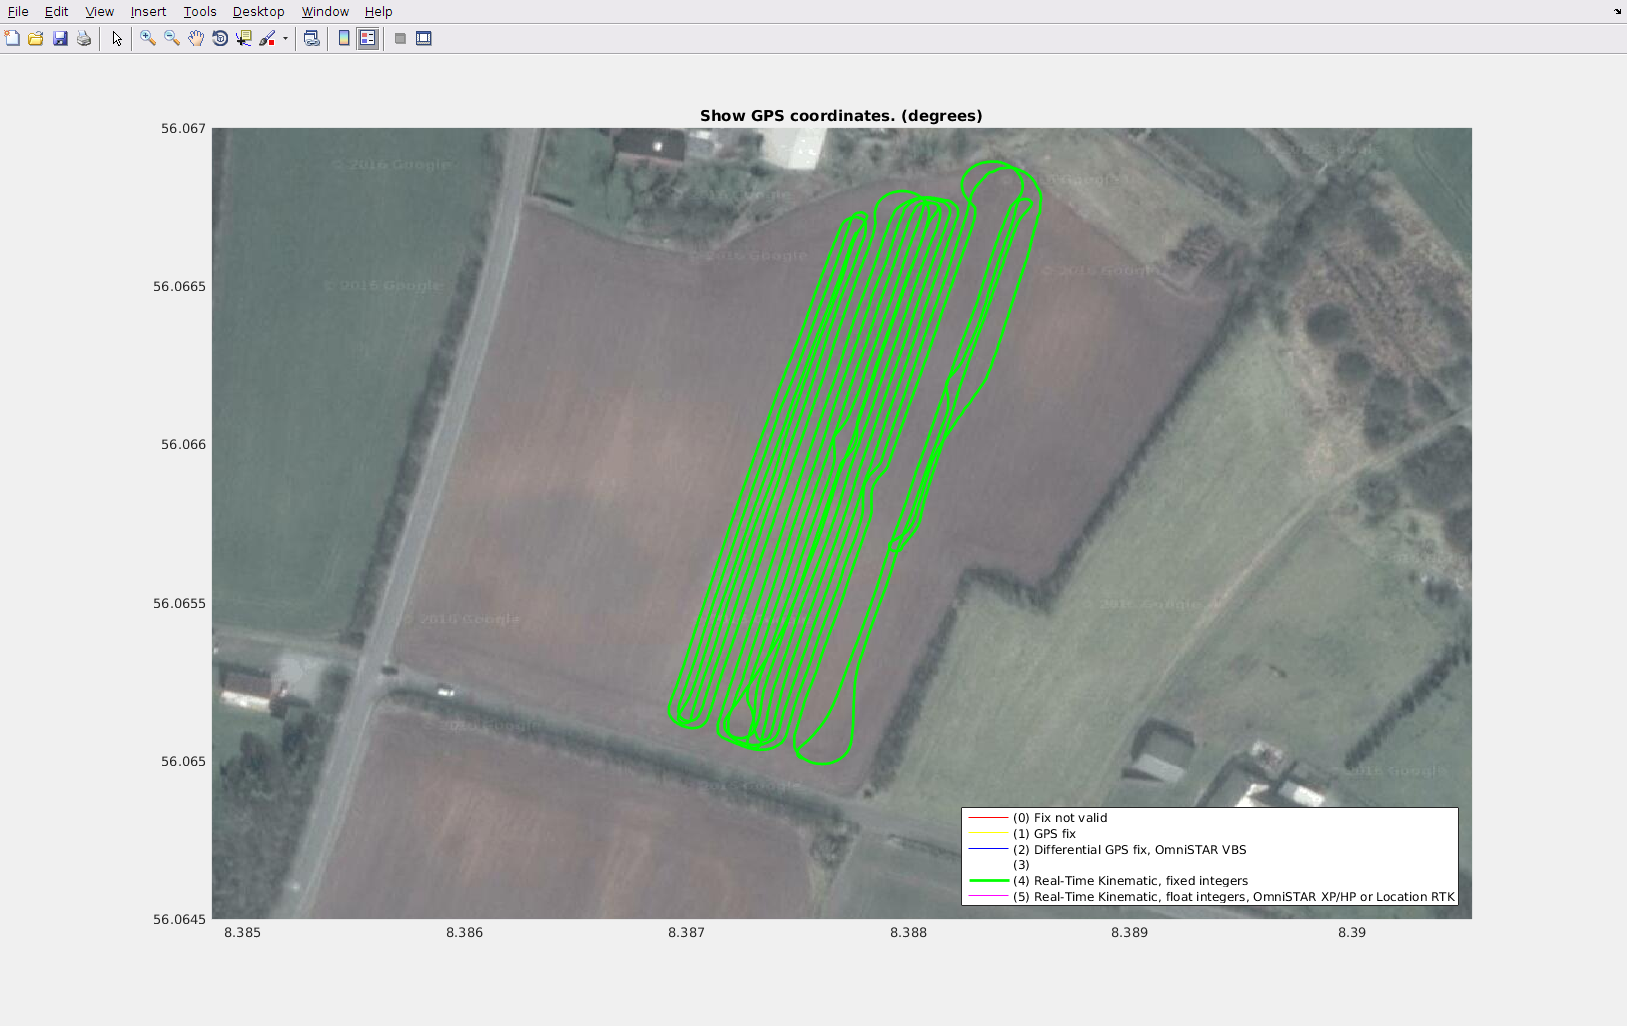Activate the Pan hand tool
1627x1026 pixels.
[x=196, y=38]
